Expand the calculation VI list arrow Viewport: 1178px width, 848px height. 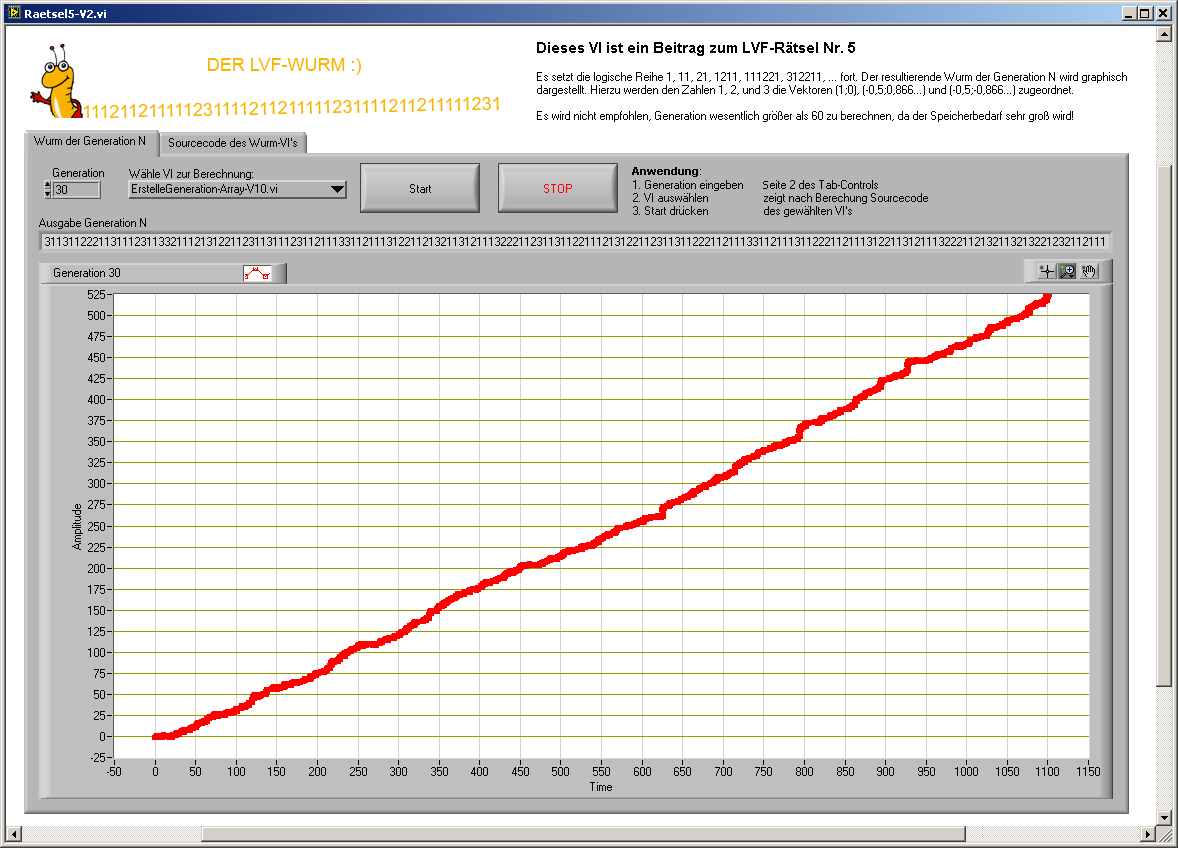click(337, 189)
